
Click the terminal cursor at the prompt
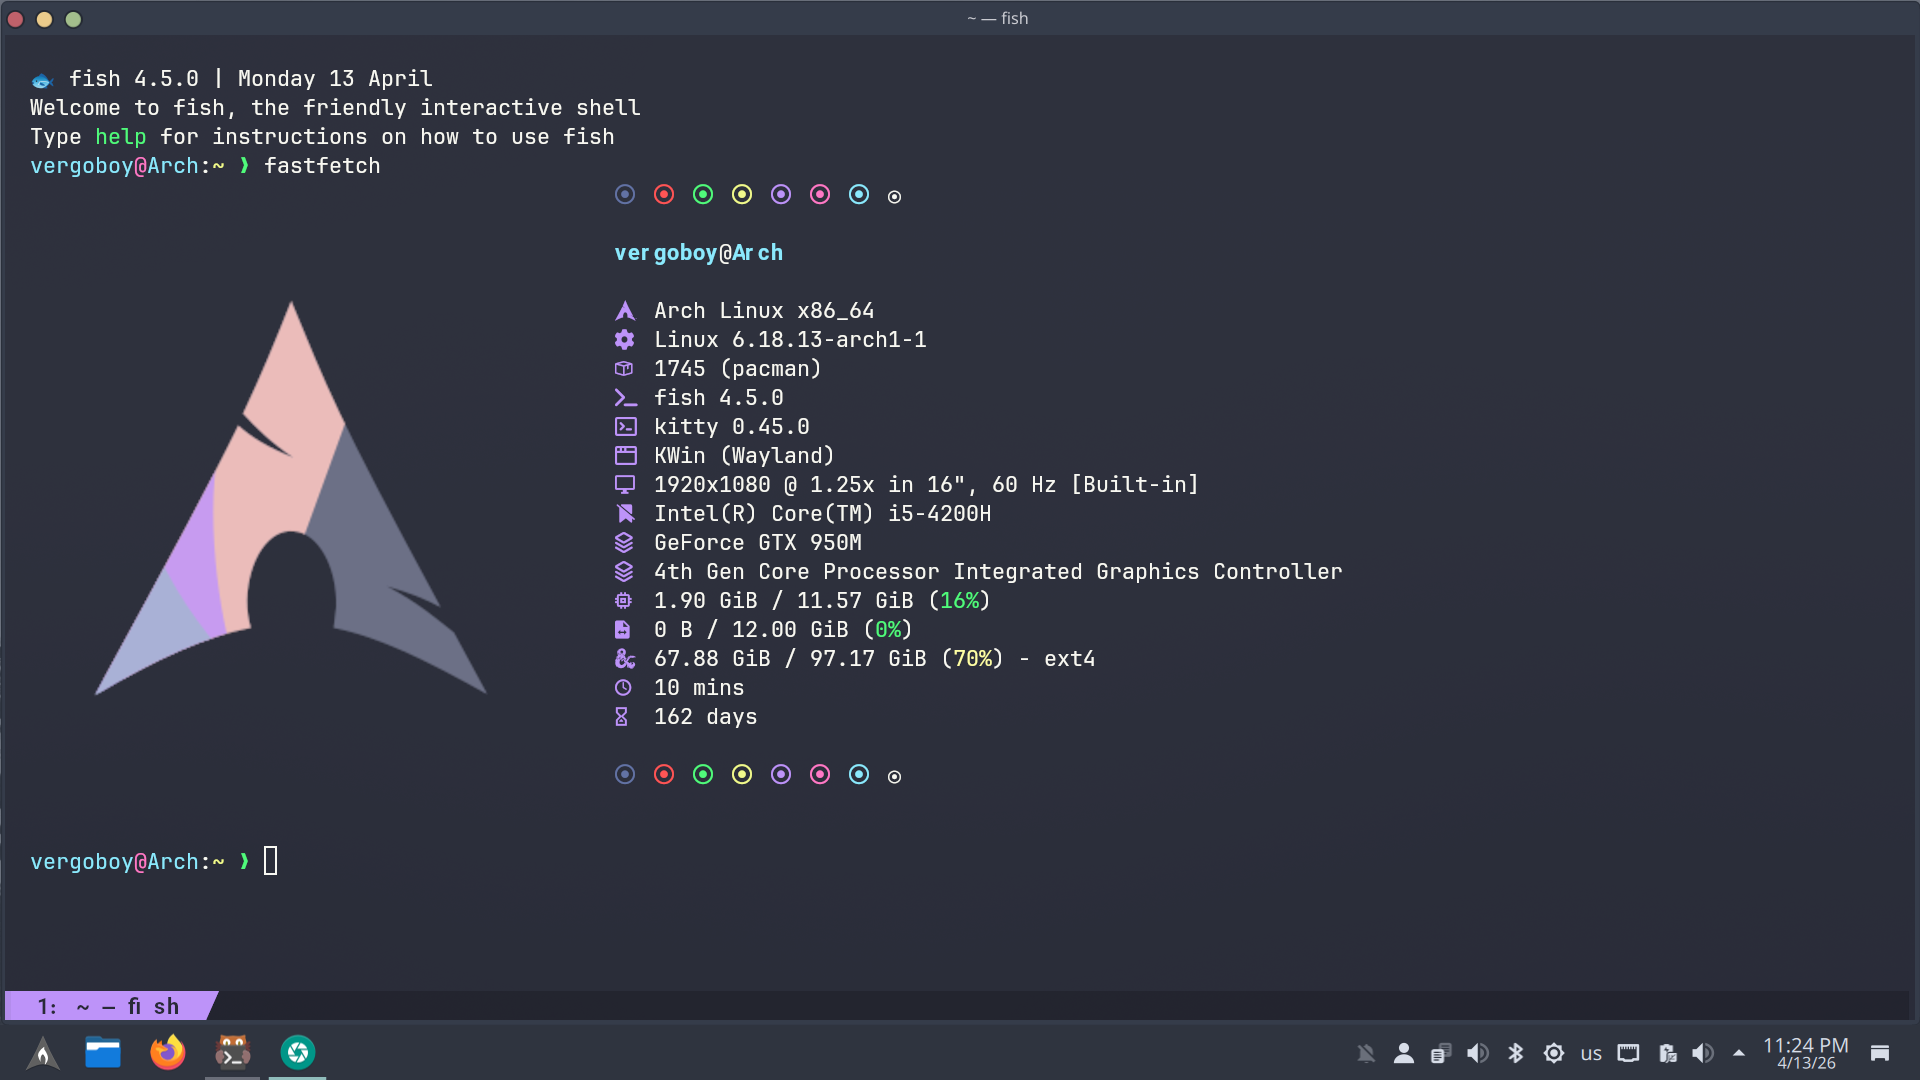271,861
